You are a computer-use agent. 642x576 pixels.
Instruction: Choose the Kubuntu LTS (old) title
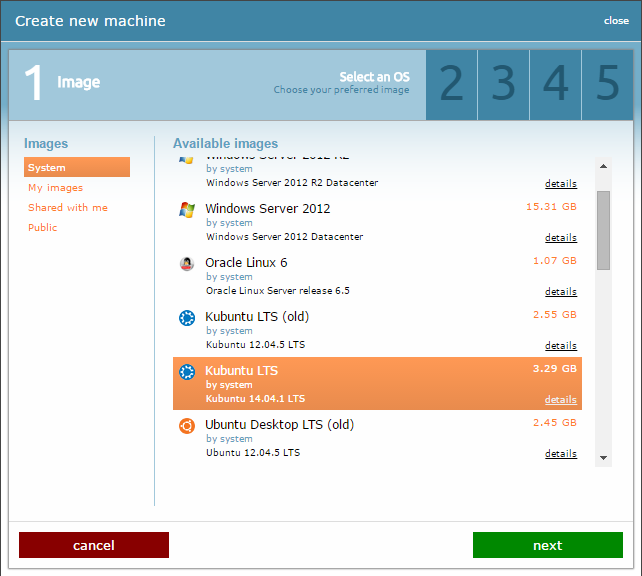257,316
